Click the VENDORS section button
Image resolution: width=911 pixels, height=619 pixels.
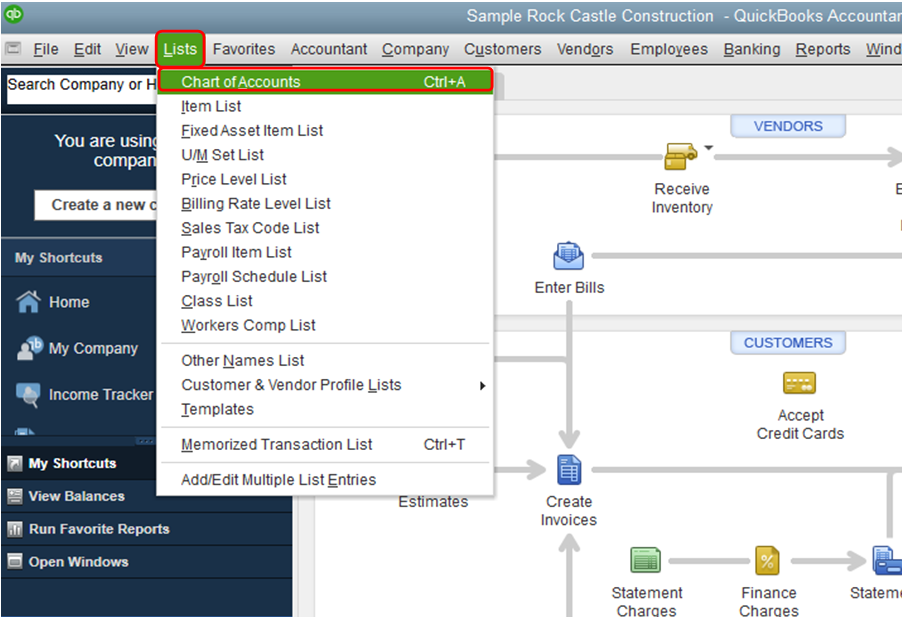[788, 126]
